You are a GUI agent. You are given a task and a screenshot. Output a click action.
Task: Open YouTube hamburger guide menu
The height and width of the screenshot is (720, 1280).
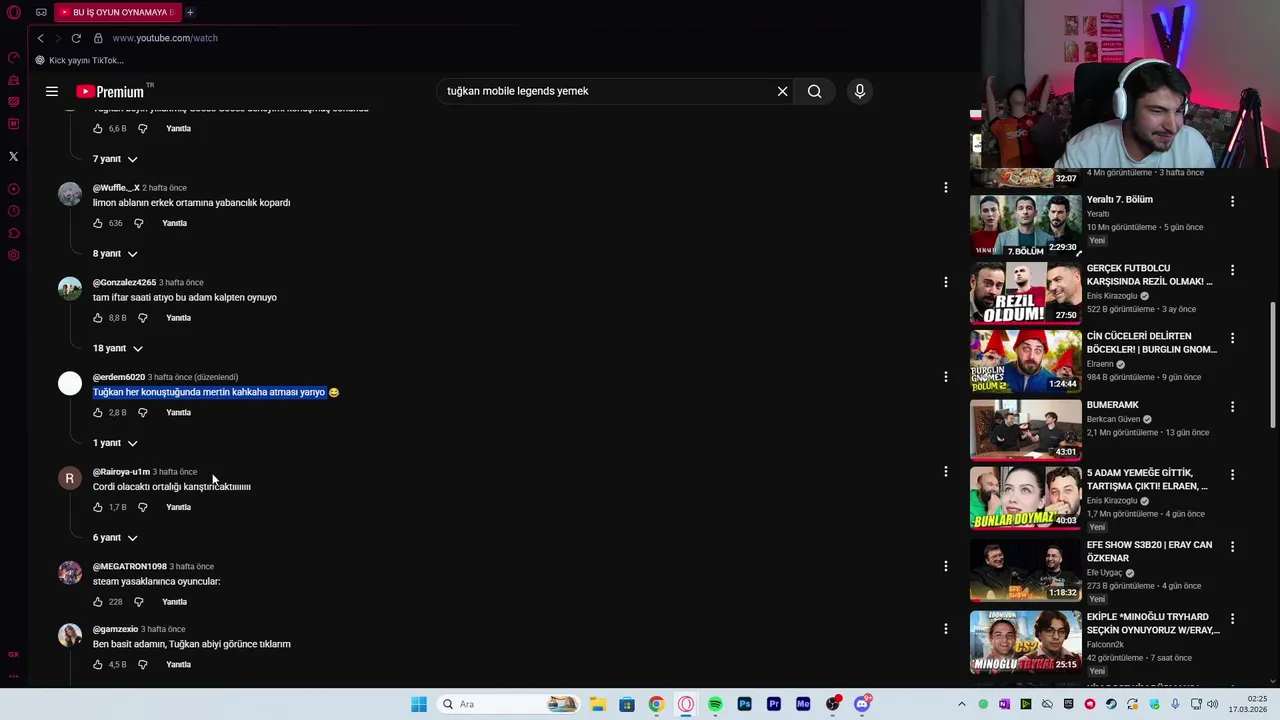click(52, 91)
